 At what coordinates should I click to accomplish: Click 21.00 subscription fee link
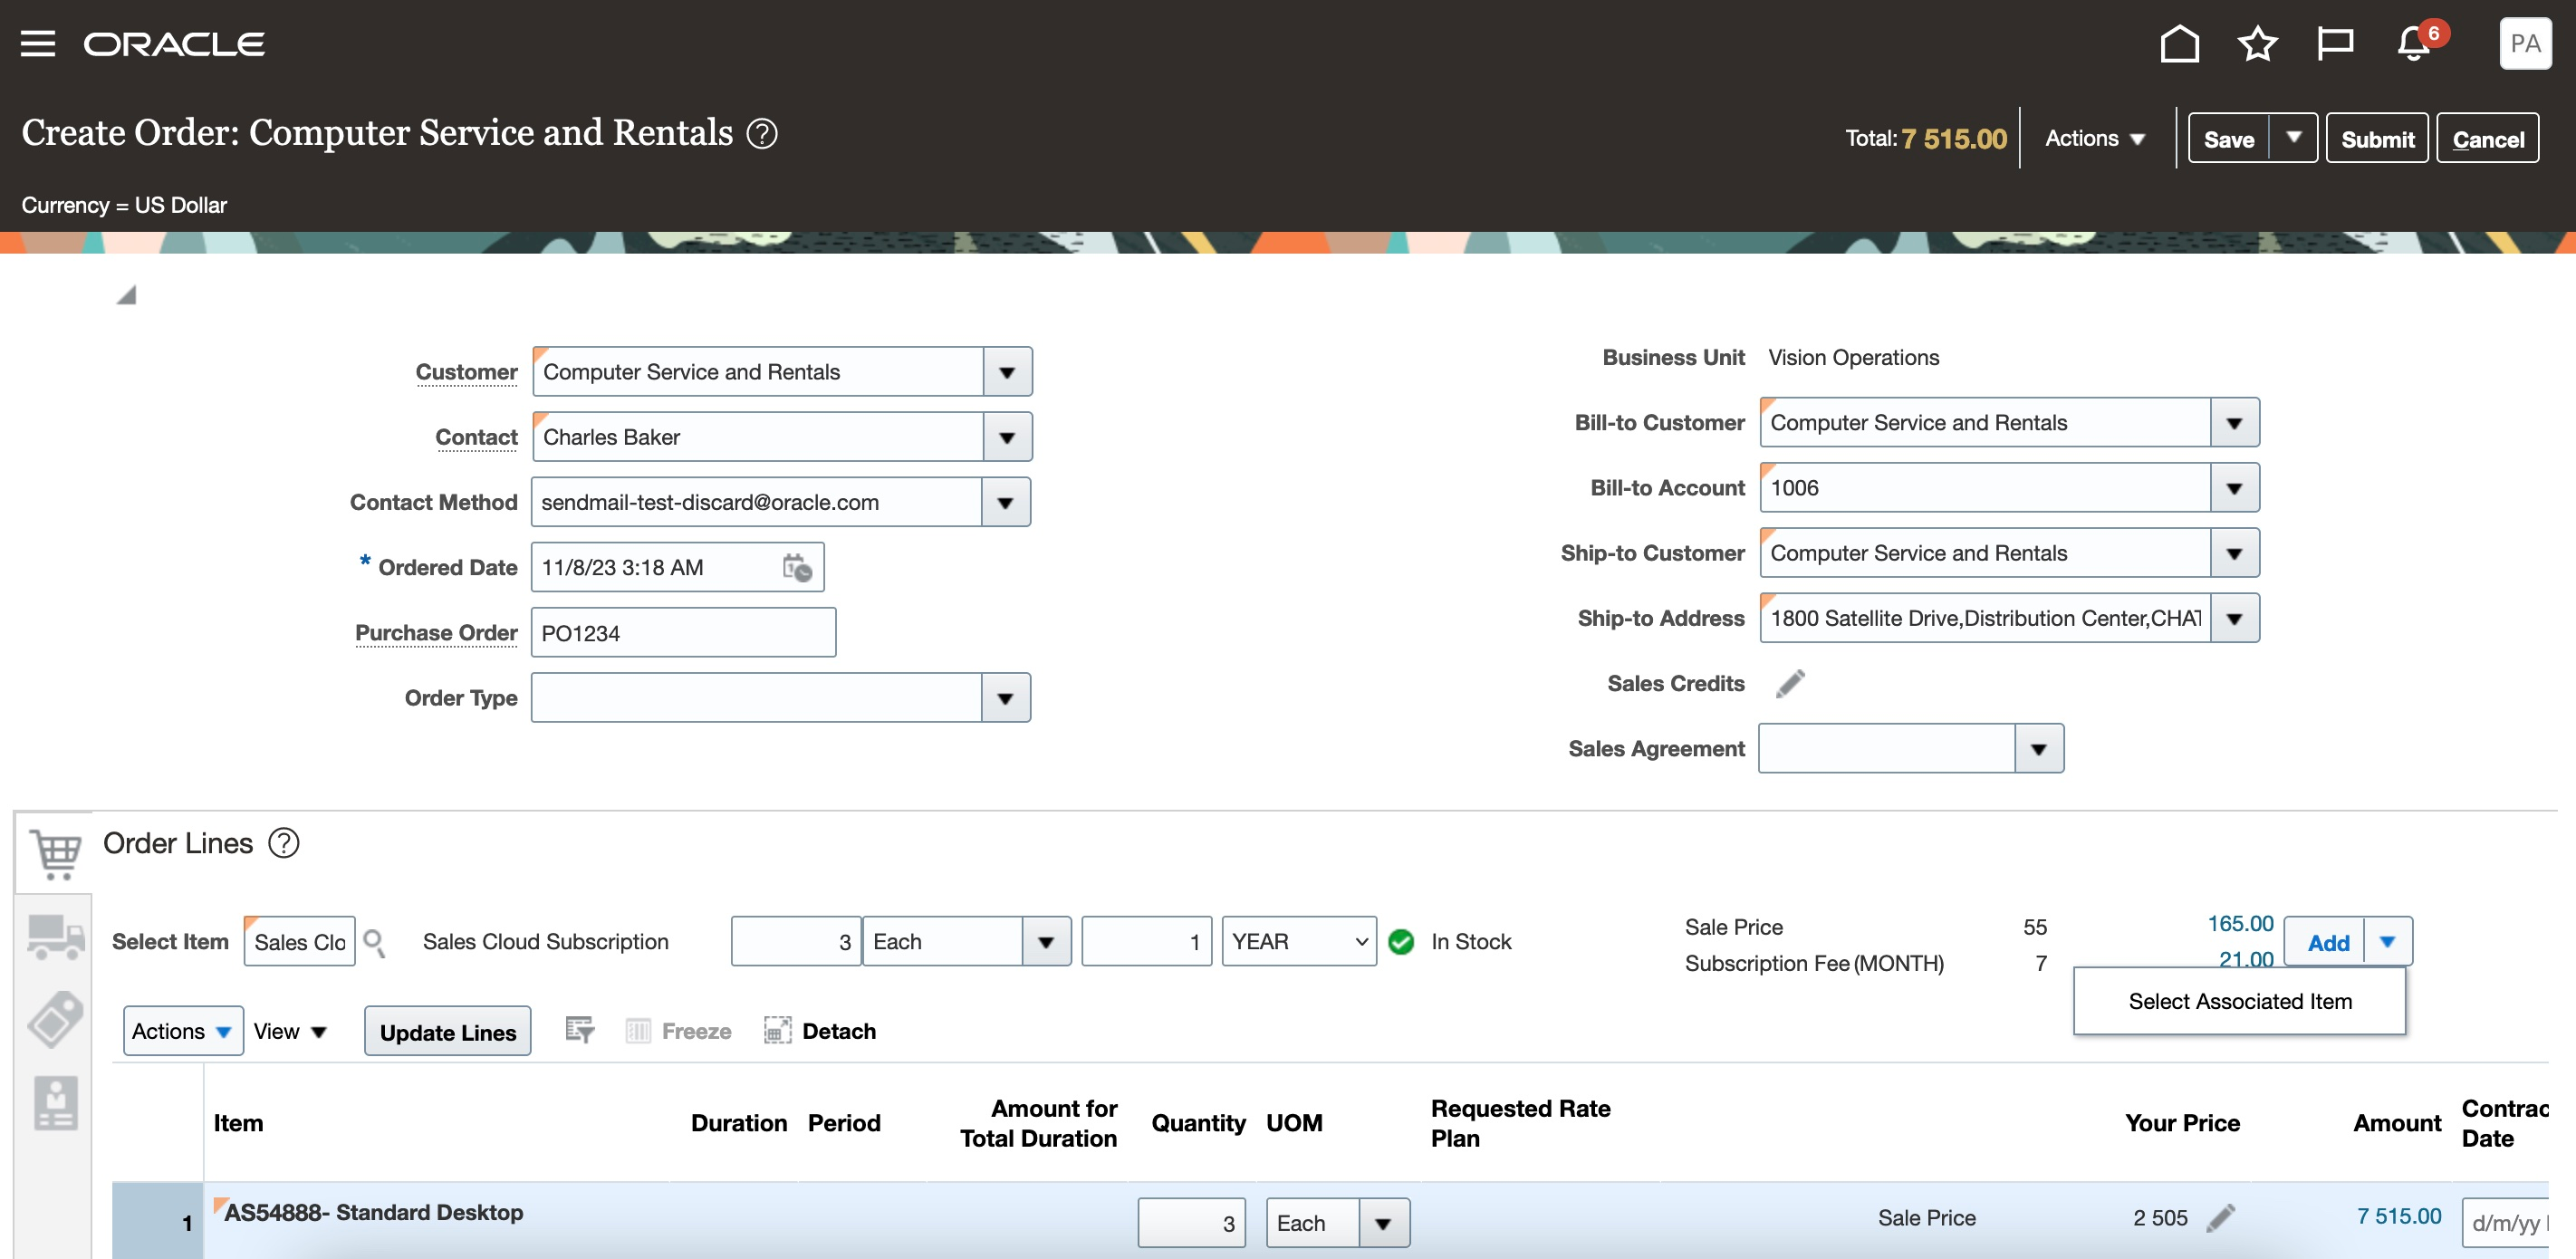tap(2245, 959)
